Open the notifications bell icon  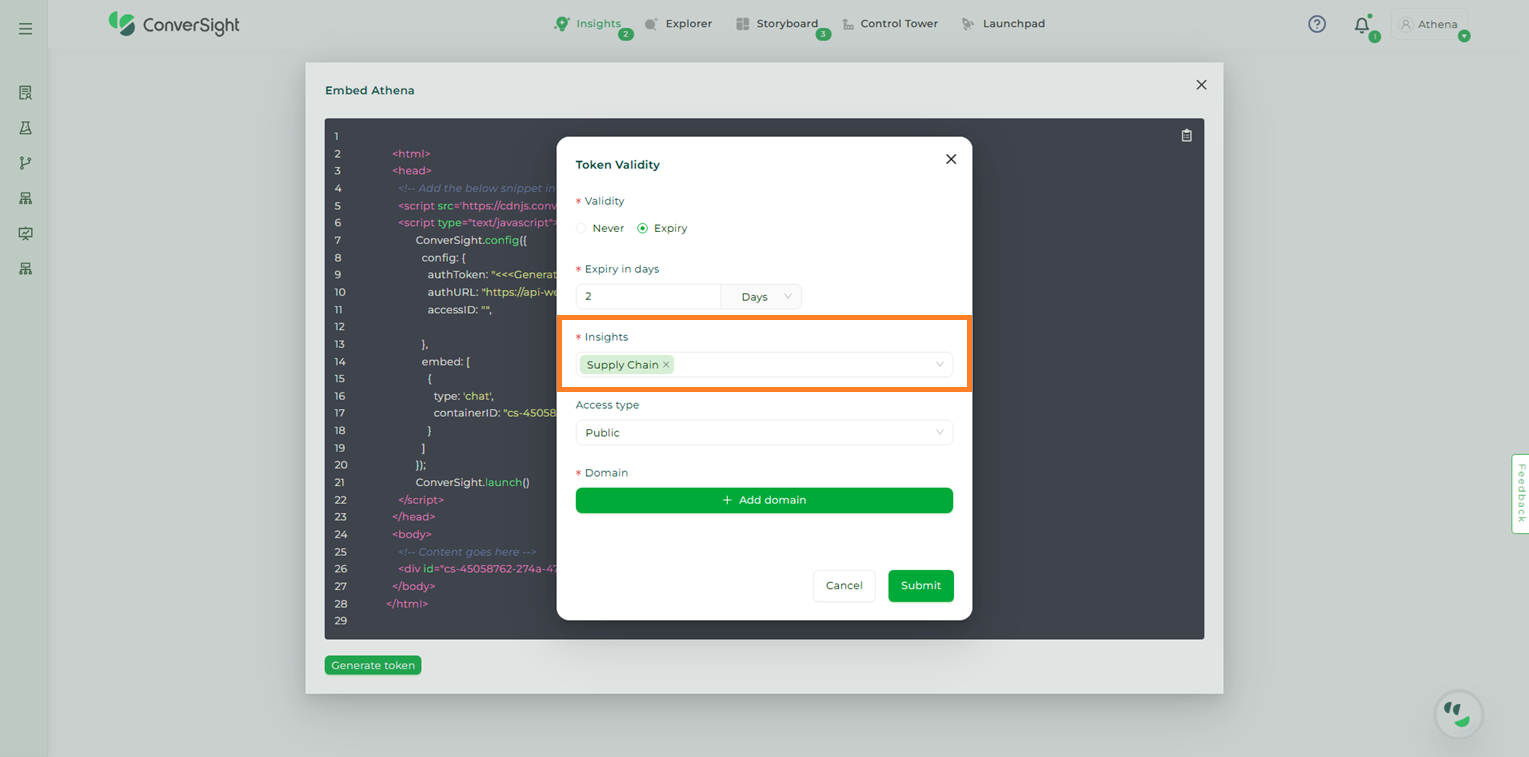pyautogui.click(x=1361, y=25)
